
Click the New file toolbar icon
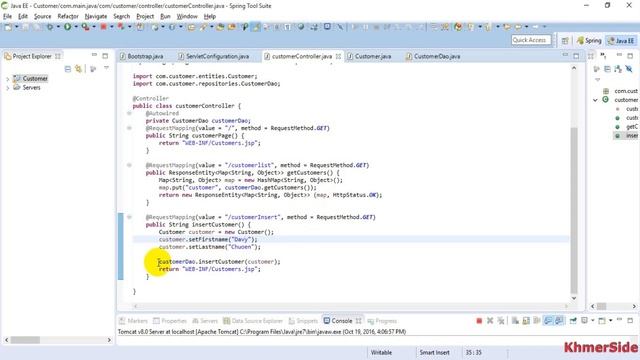point(8,27)
